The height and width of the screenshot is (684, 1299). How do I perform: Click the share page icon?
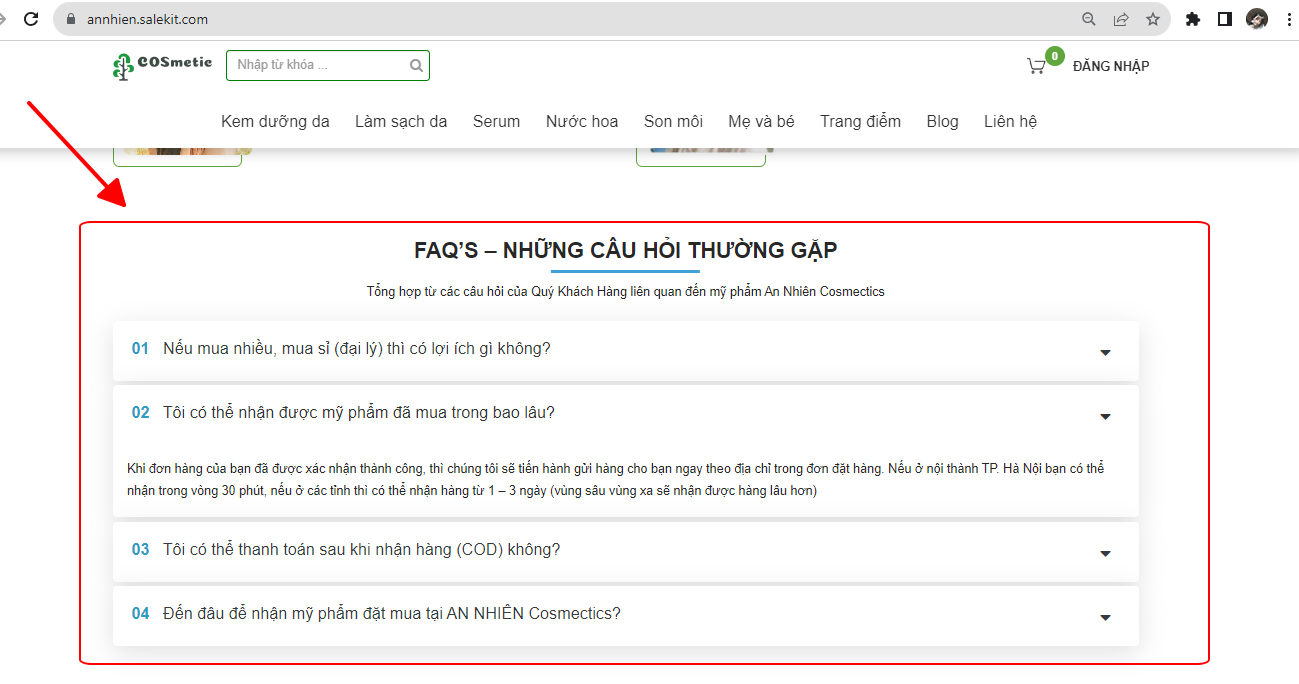point(1121,19)
